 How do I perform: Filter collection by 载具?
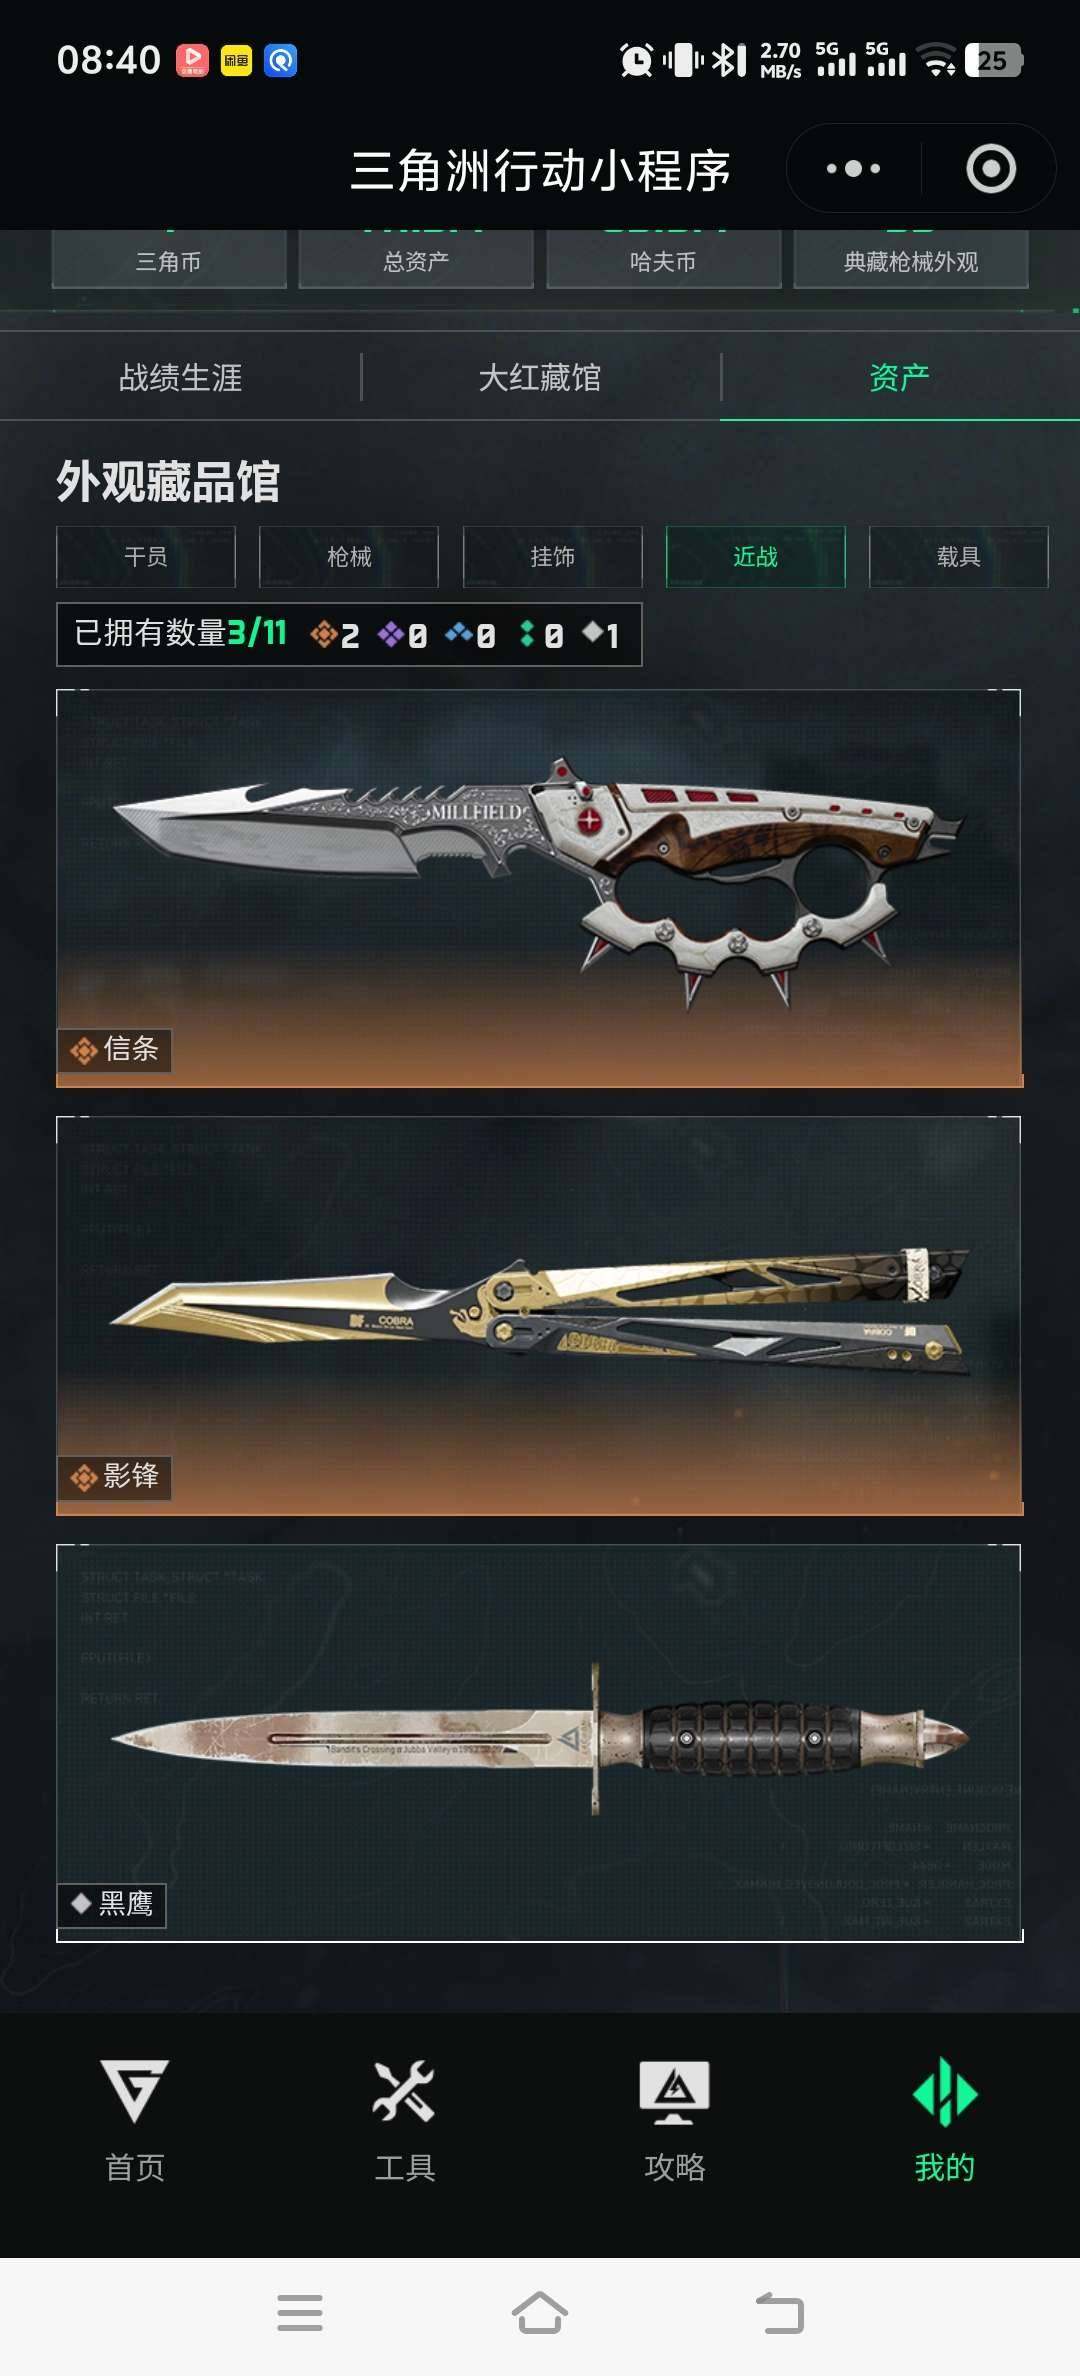tap(959, 557)
